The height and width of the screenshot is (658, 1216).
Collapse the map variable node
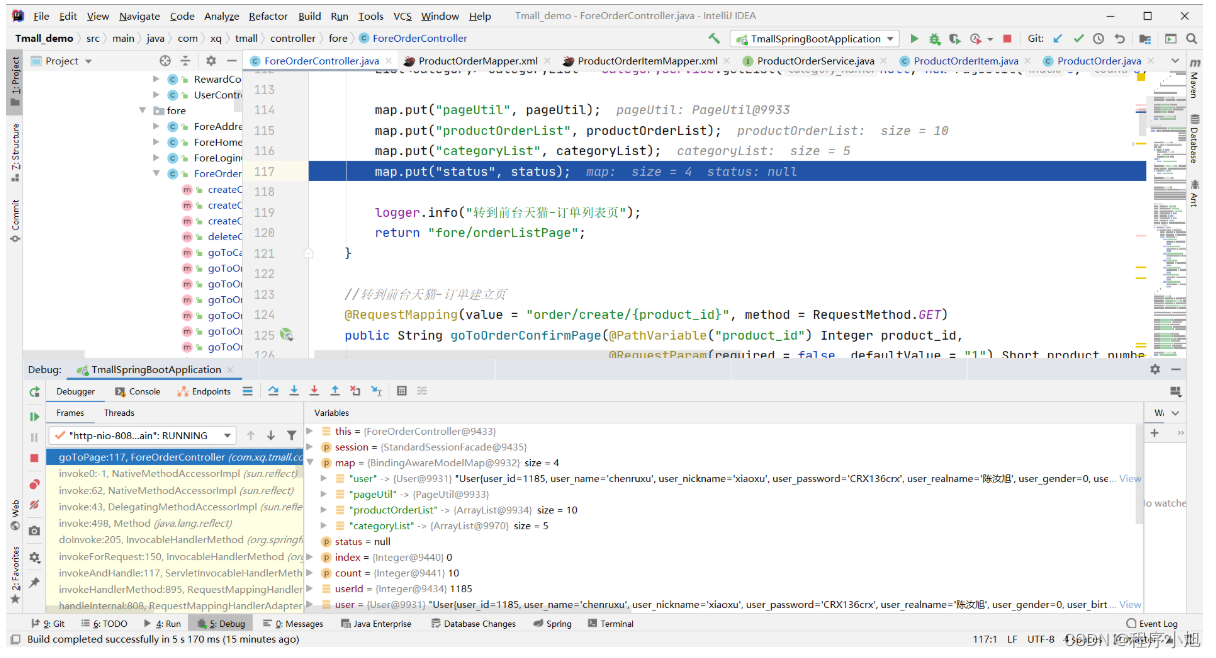coord(310,463)
